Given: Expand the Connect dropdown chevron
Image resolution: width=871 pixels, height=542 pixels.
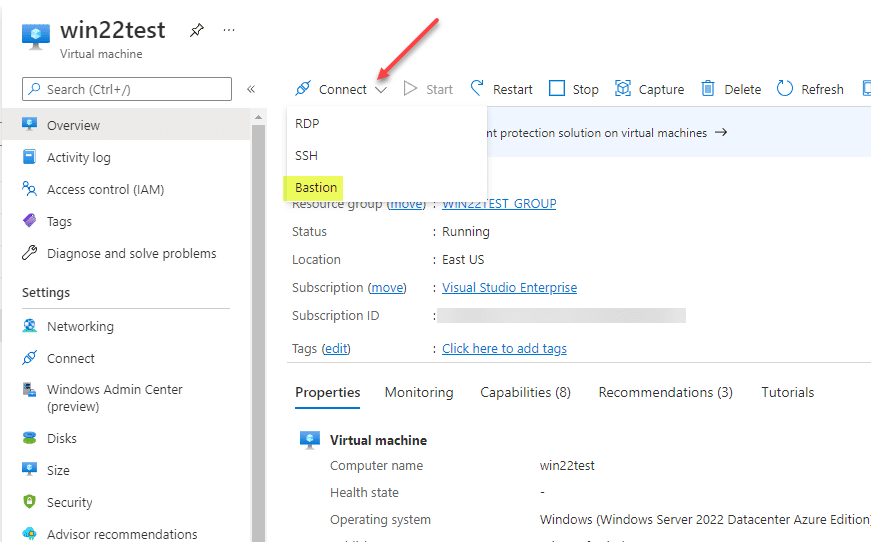Looking at the screenshot, I should 381,90.
